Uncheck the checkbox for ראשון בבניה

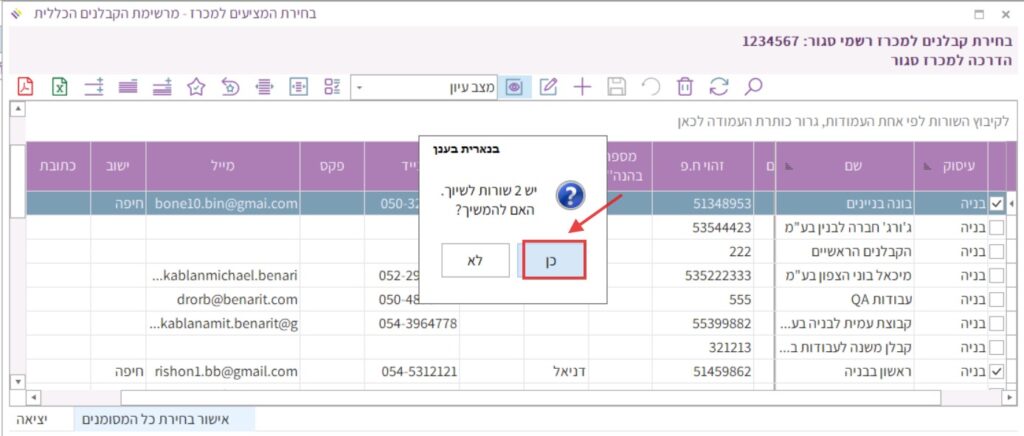[996, 371]
